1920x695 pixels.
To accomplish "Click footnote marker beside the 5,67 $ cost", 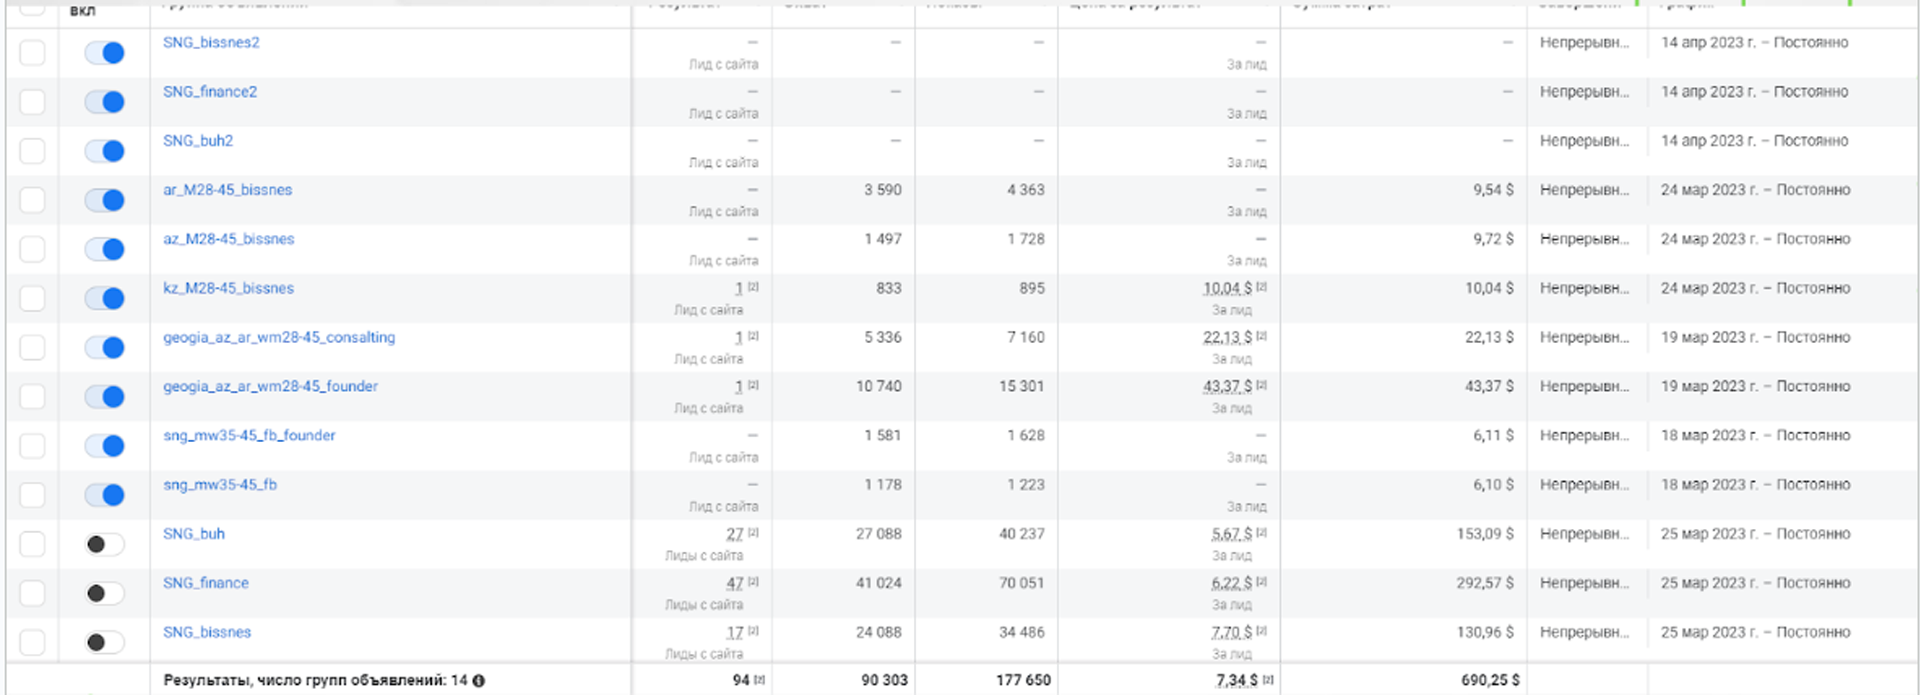I will tap(1261, 532).
